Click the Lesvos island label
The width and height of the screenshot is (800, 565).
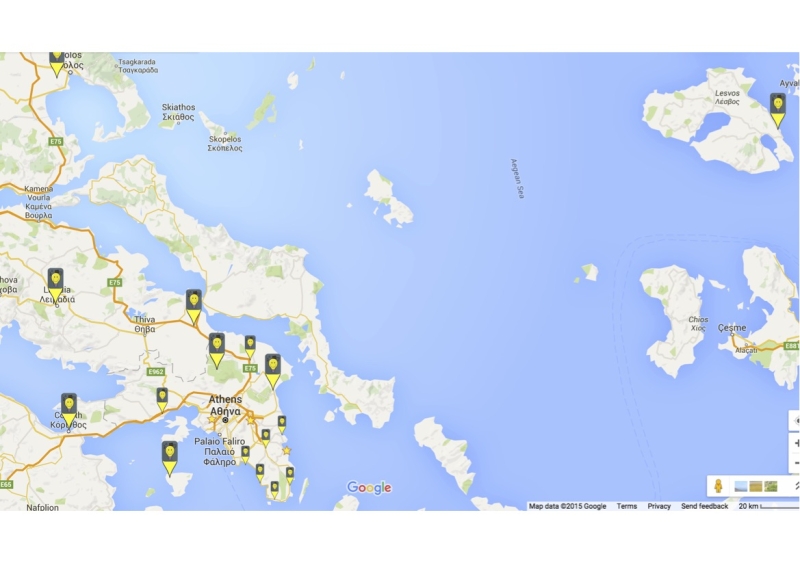click(727, 97)
